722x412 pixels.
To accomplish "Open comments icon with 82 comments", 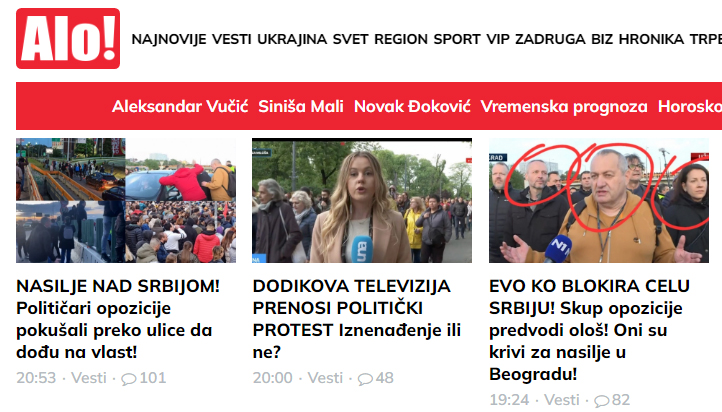I will (x=601, y=400).
